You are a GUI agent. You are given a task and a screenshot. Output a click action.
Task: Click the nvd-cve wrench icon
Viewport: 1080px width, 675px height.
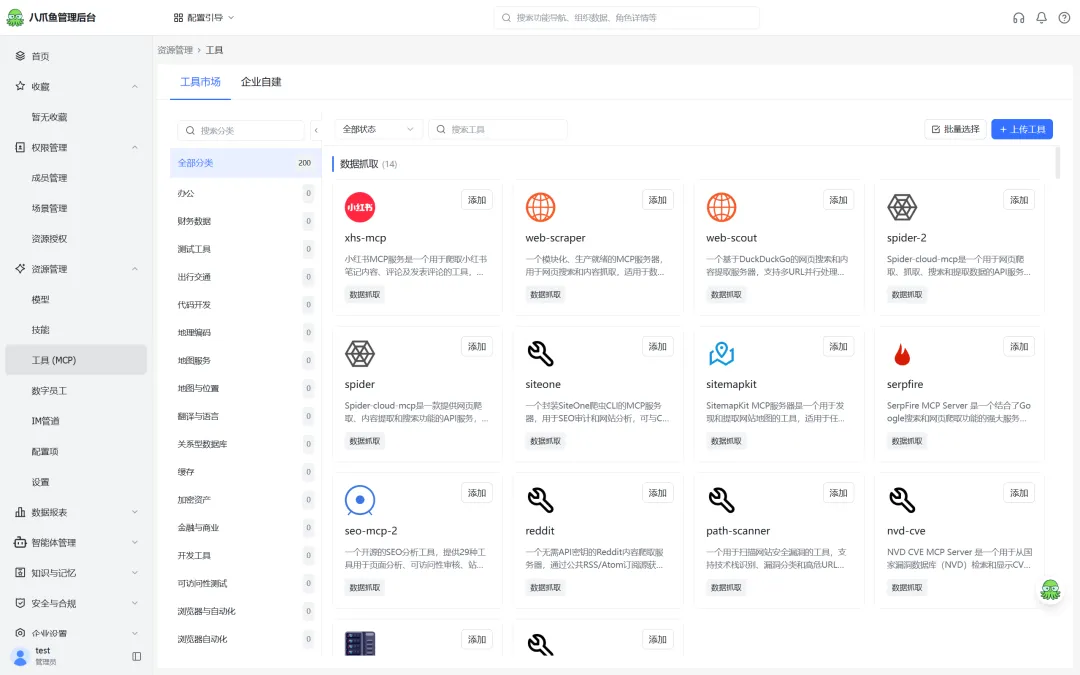902,500
